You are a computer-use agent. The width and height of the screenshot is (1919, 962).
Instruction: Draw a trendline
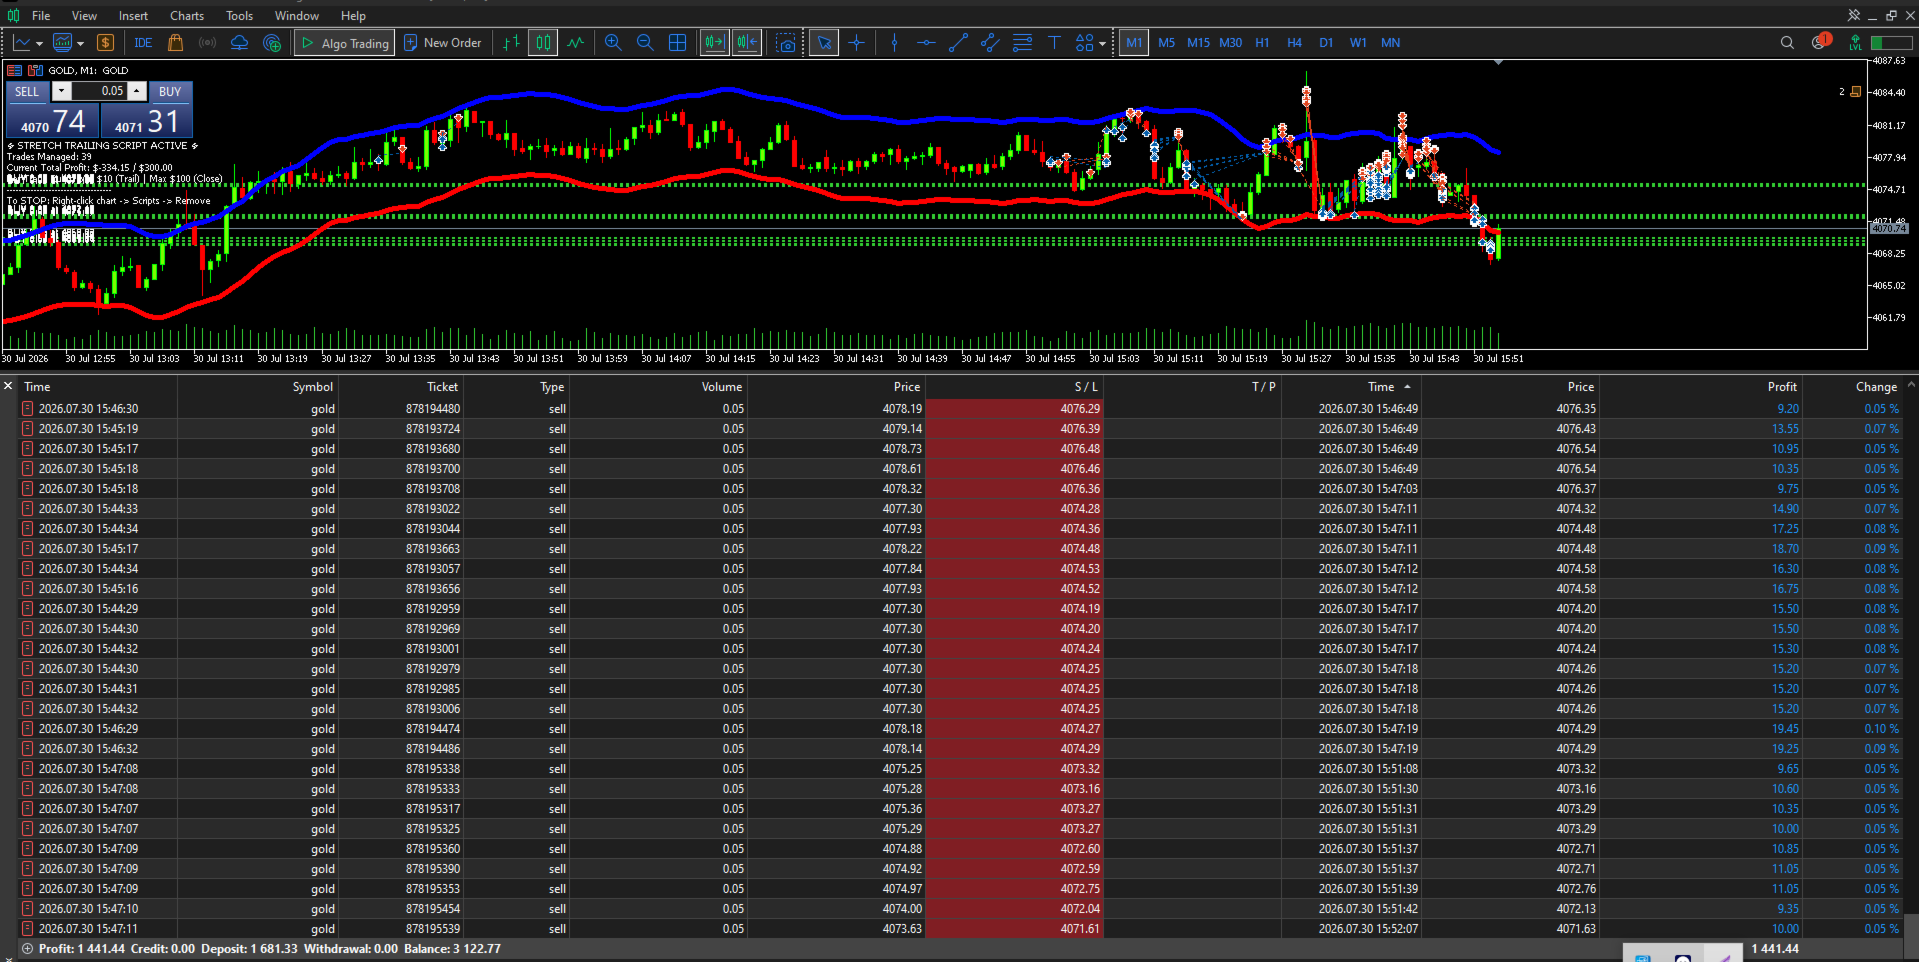(x=958, y=43)
